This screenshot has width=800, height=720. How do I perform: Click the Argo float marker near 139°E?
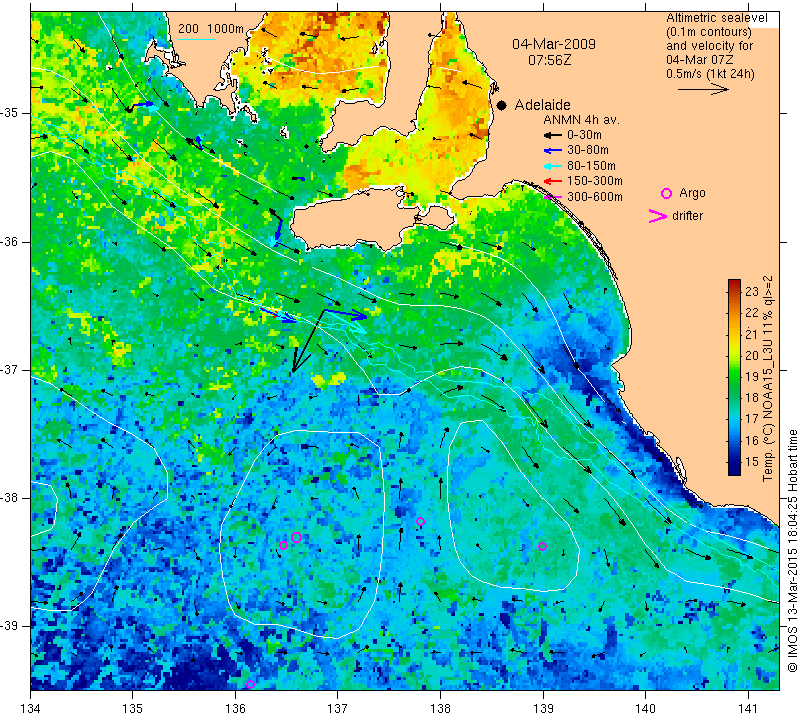[542, 547]
